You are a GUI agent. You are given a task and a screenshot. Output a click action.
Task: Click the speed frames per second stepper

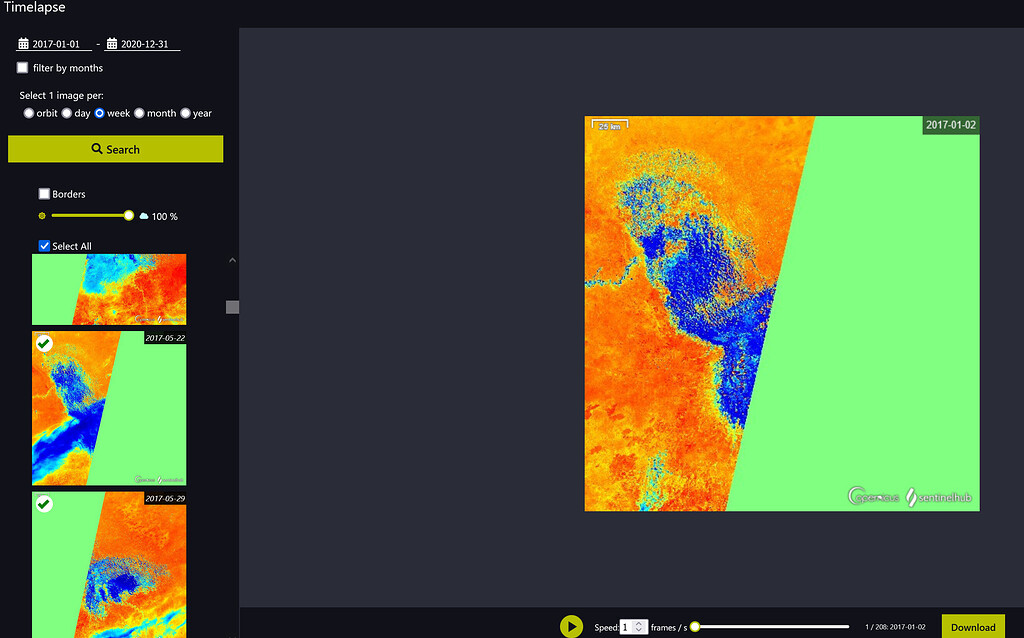click(x=638, y=627)
